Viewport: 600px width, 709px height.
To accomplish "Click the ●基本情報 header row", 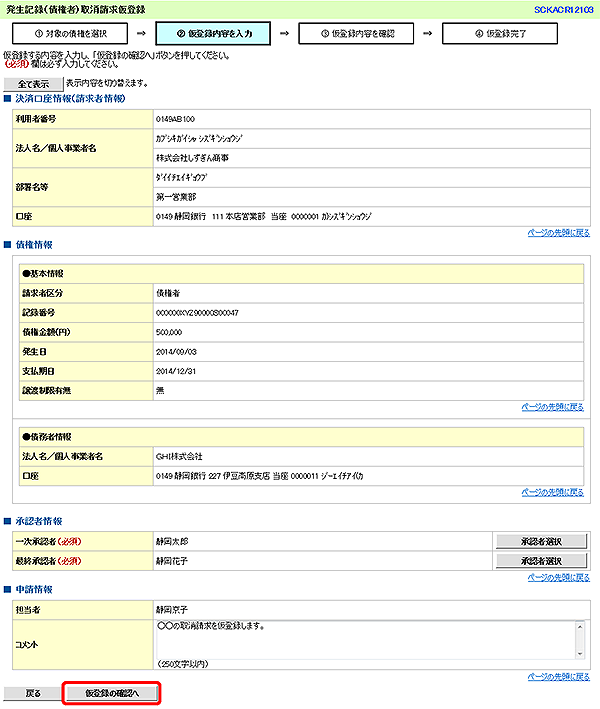I will tap(302, 274).
